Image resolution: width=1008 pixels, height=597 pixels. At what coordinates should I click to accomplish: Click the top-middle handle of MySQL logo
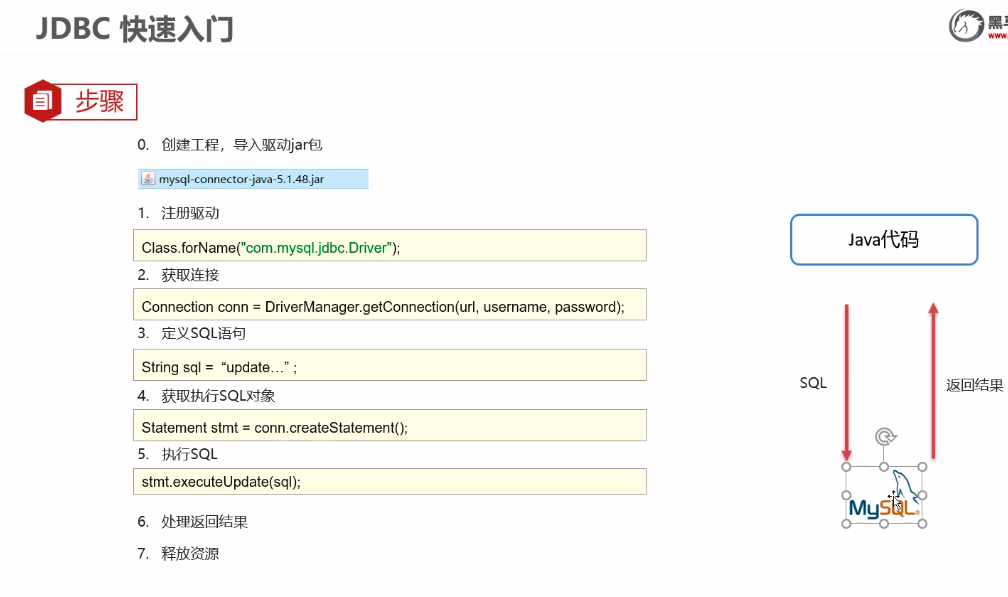pos(884,467)
